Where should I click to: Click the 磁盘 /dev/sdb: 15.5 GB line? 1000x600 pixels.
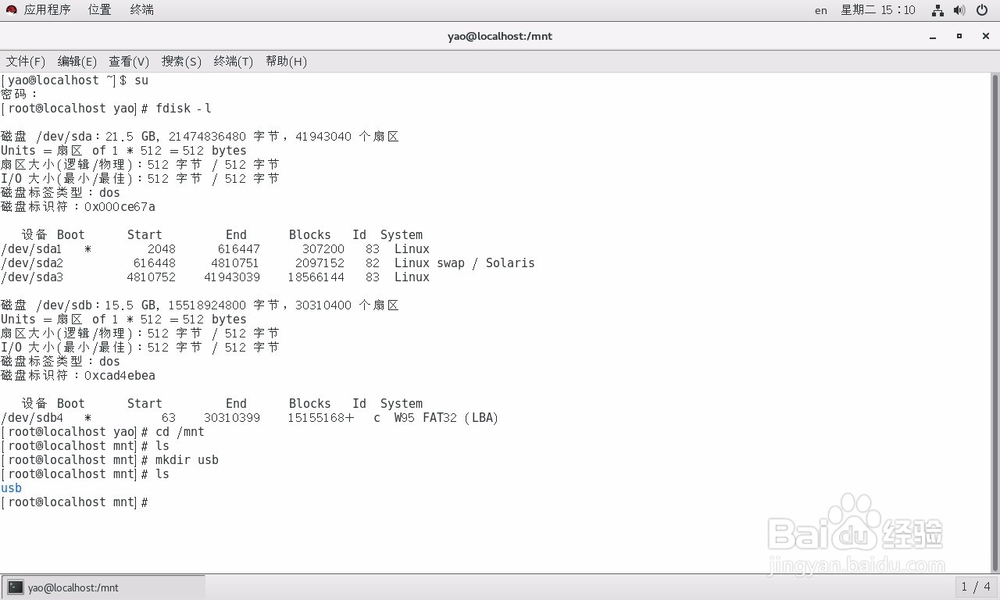pyautogui.click(x=200, y=305)
